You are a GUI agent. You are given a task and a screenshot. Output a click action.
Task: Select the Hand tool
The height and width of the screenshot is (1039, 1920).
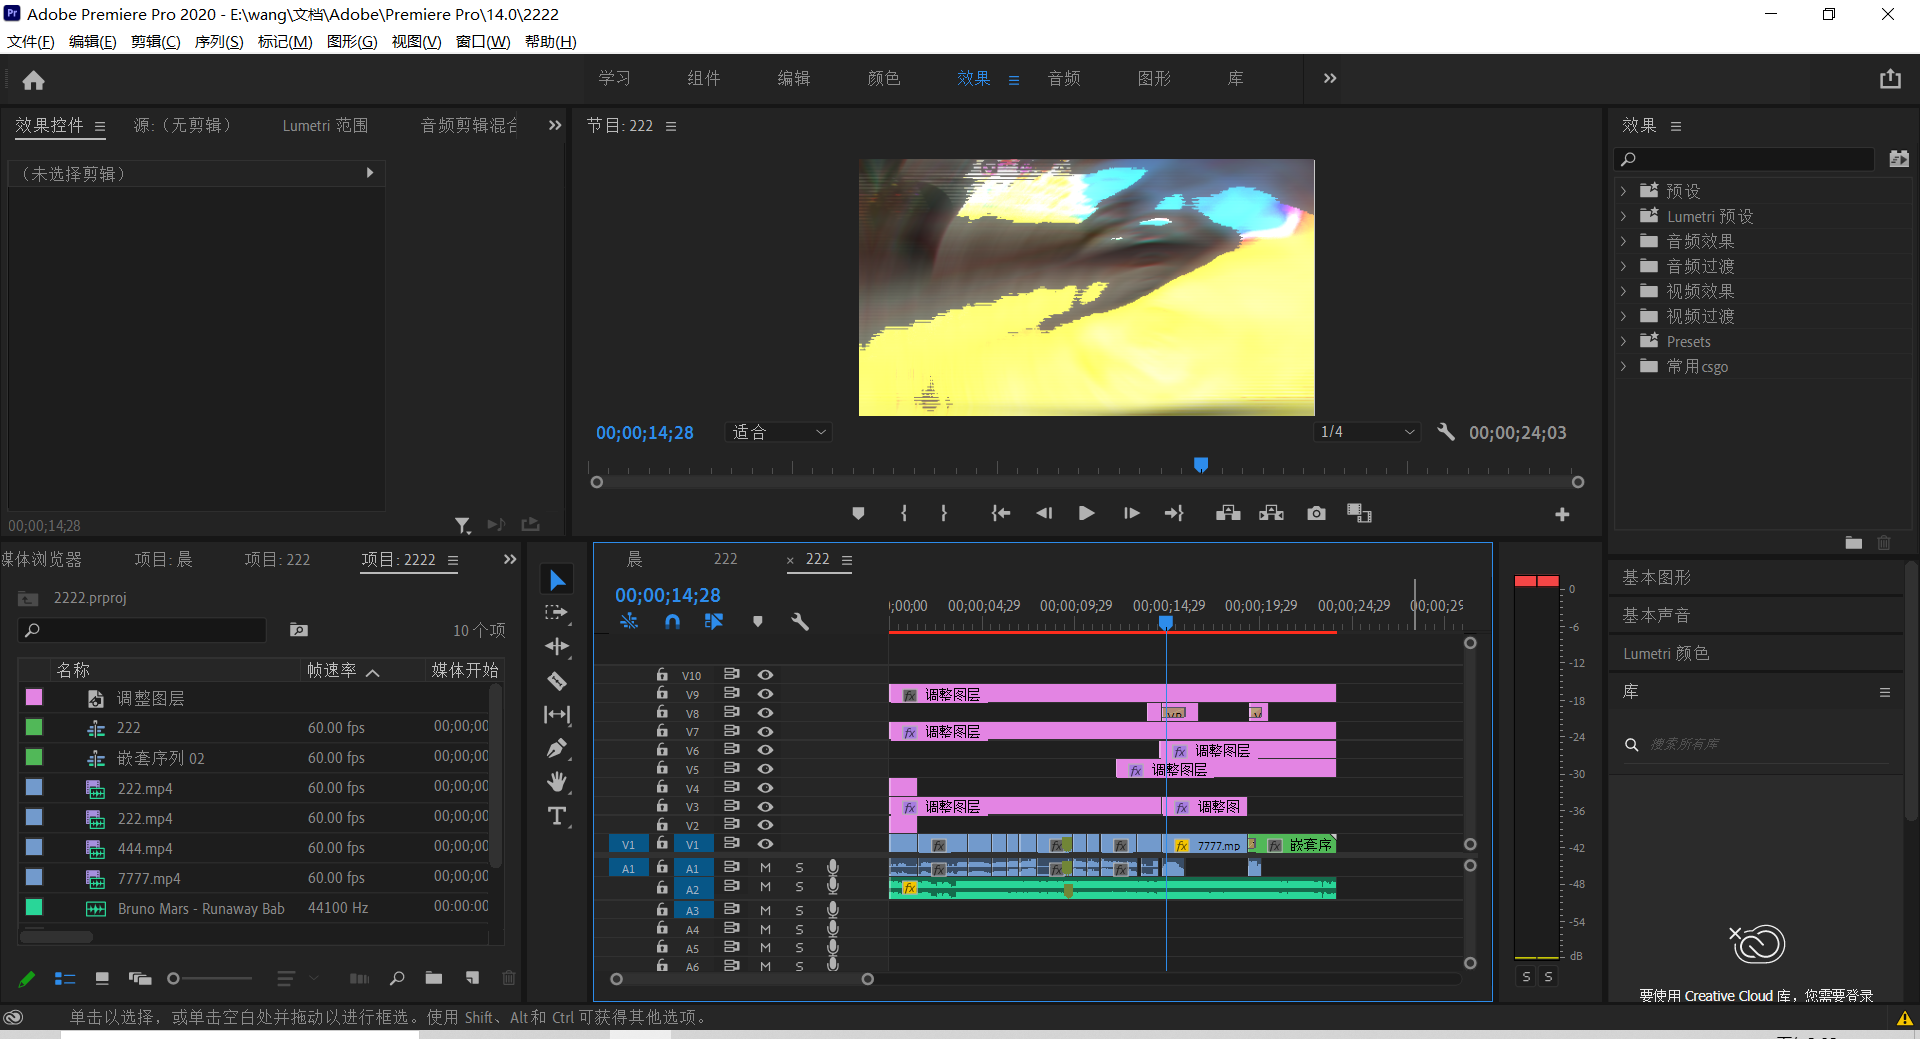[x=557, y=781]
